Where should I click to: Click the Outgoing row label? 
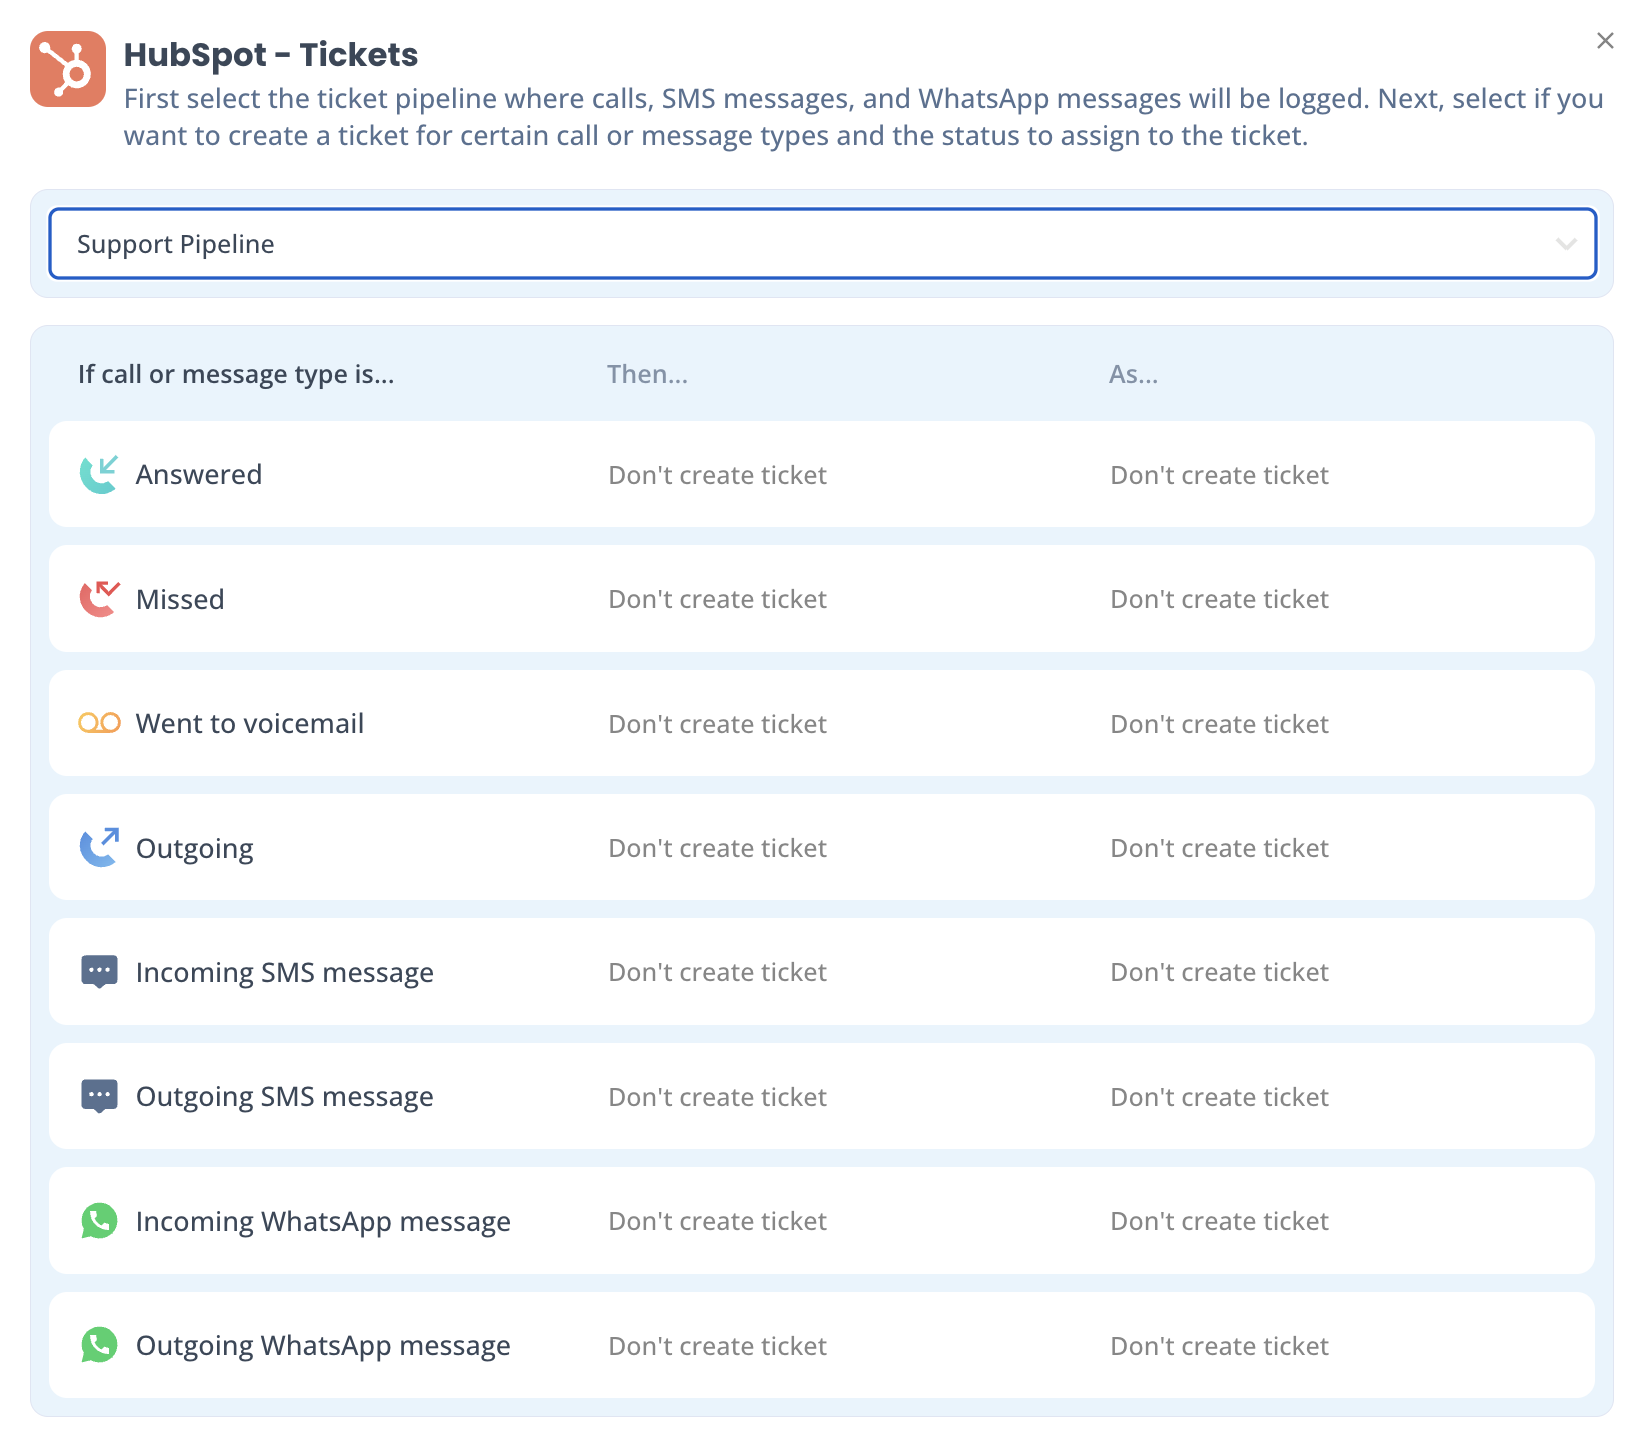tap(195, 849)
